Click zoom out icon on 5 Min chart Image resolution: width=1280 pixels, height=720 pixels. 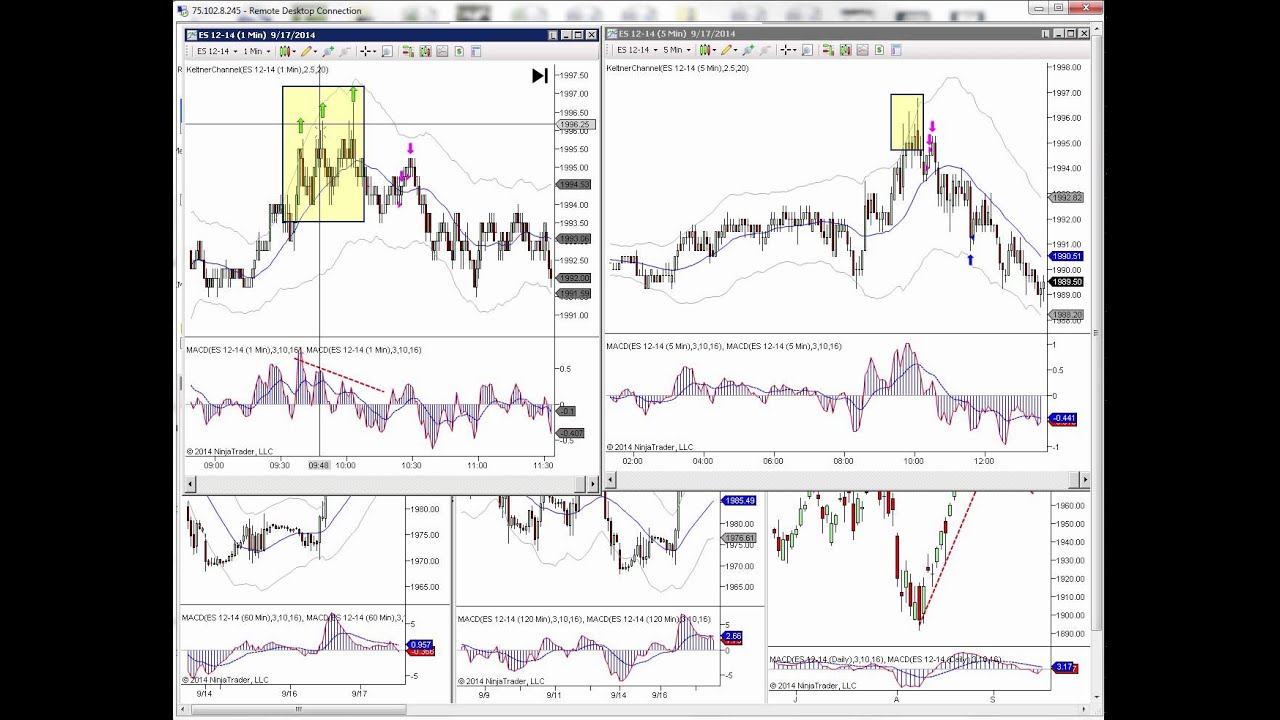[x=765, y=50]
